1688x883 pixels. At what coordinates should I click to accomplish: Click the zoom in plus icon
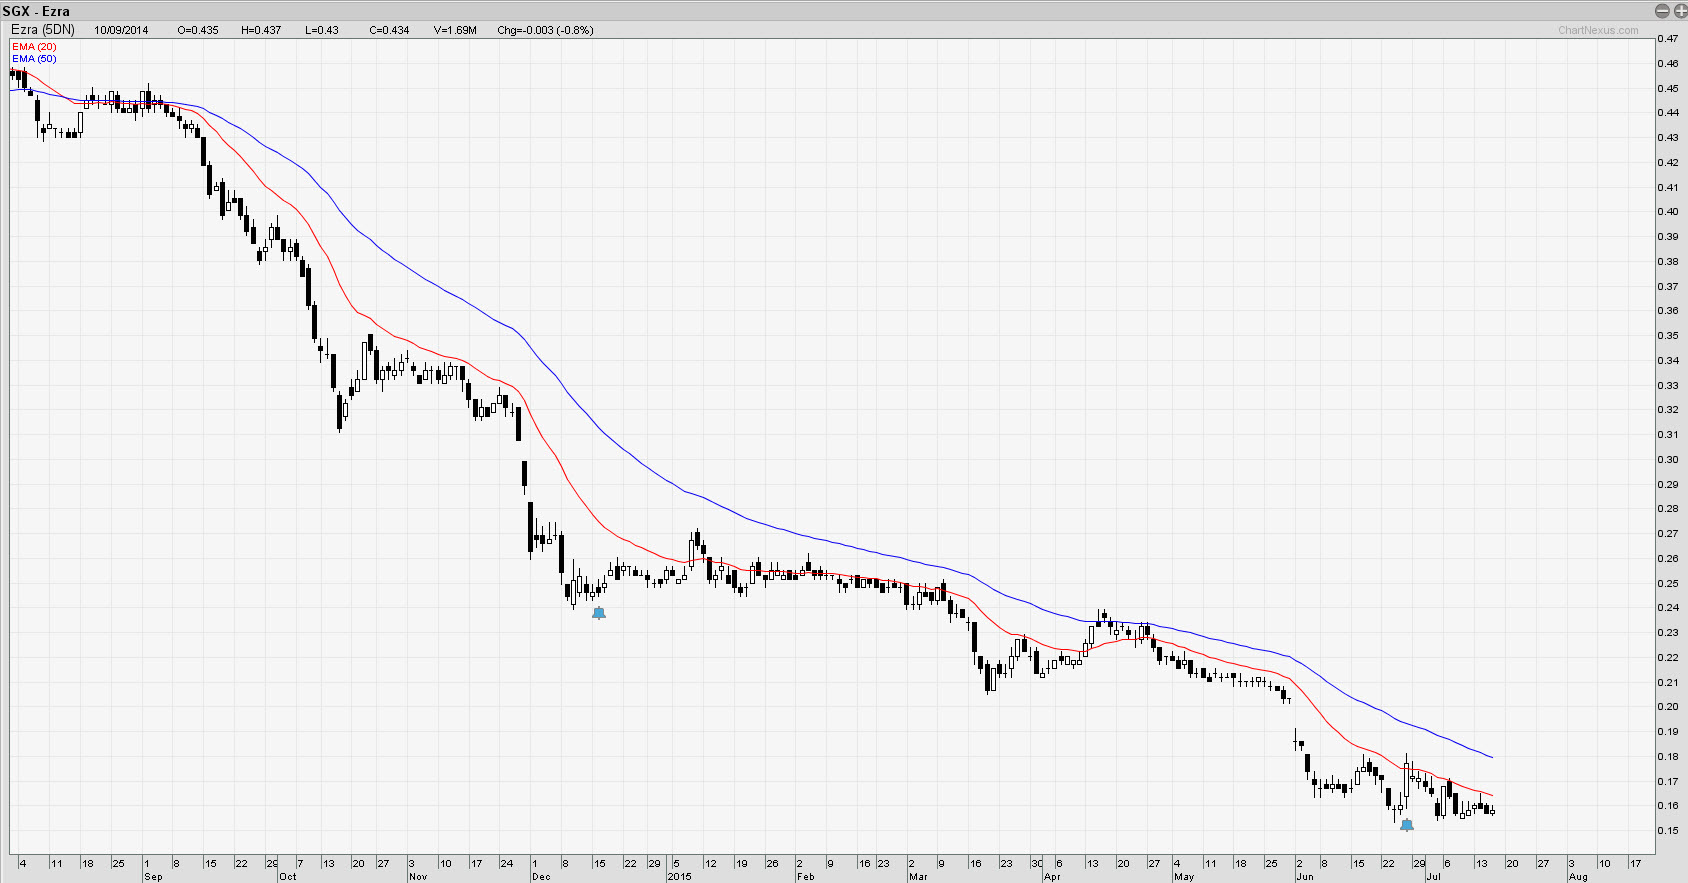[x=1680, y=11]
